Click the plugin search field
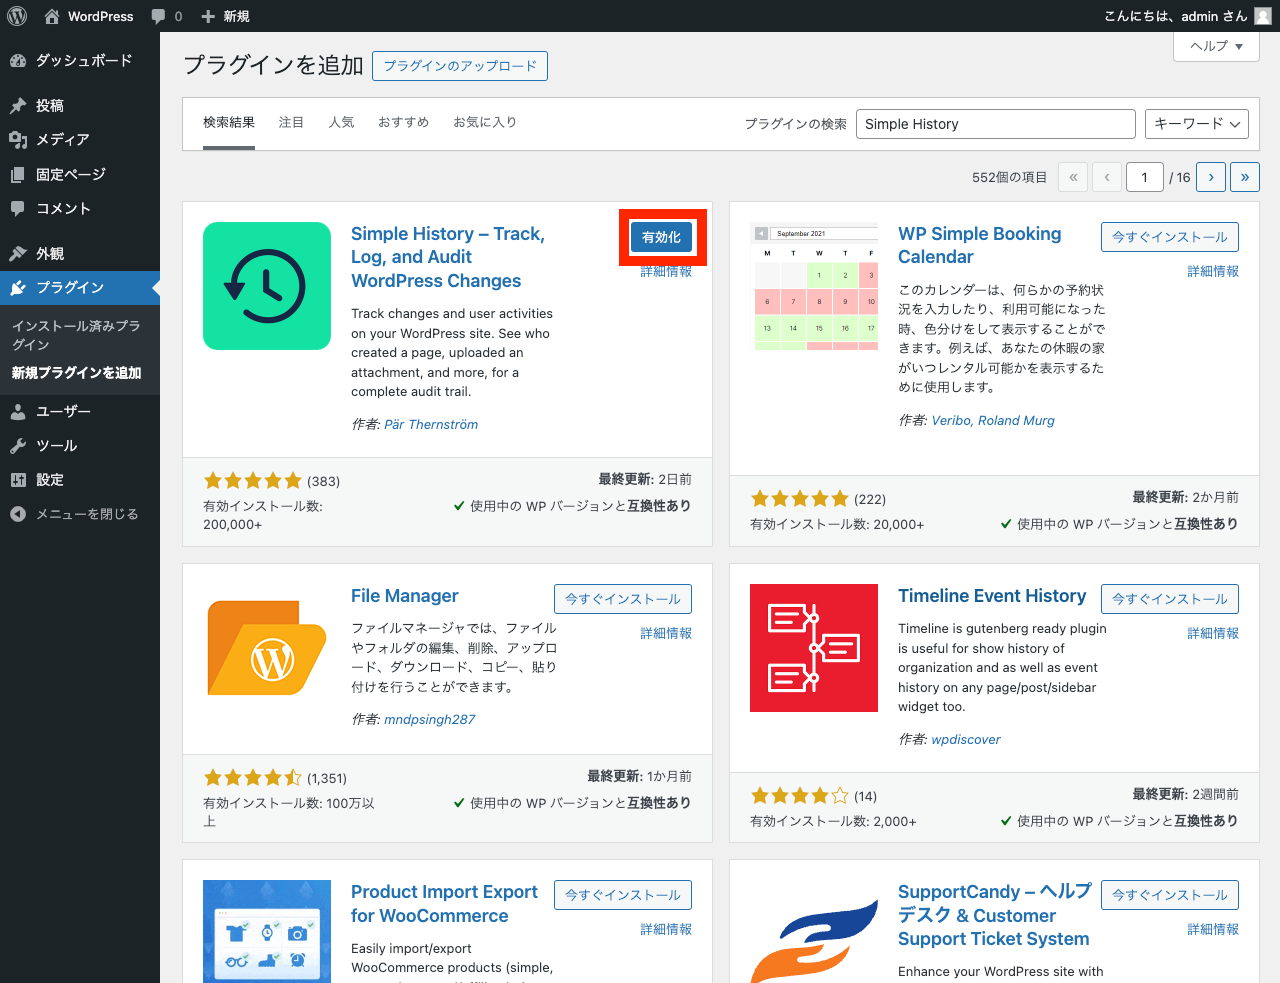The width and height of the screenshot is (1280, 983). tap(996, 124)
